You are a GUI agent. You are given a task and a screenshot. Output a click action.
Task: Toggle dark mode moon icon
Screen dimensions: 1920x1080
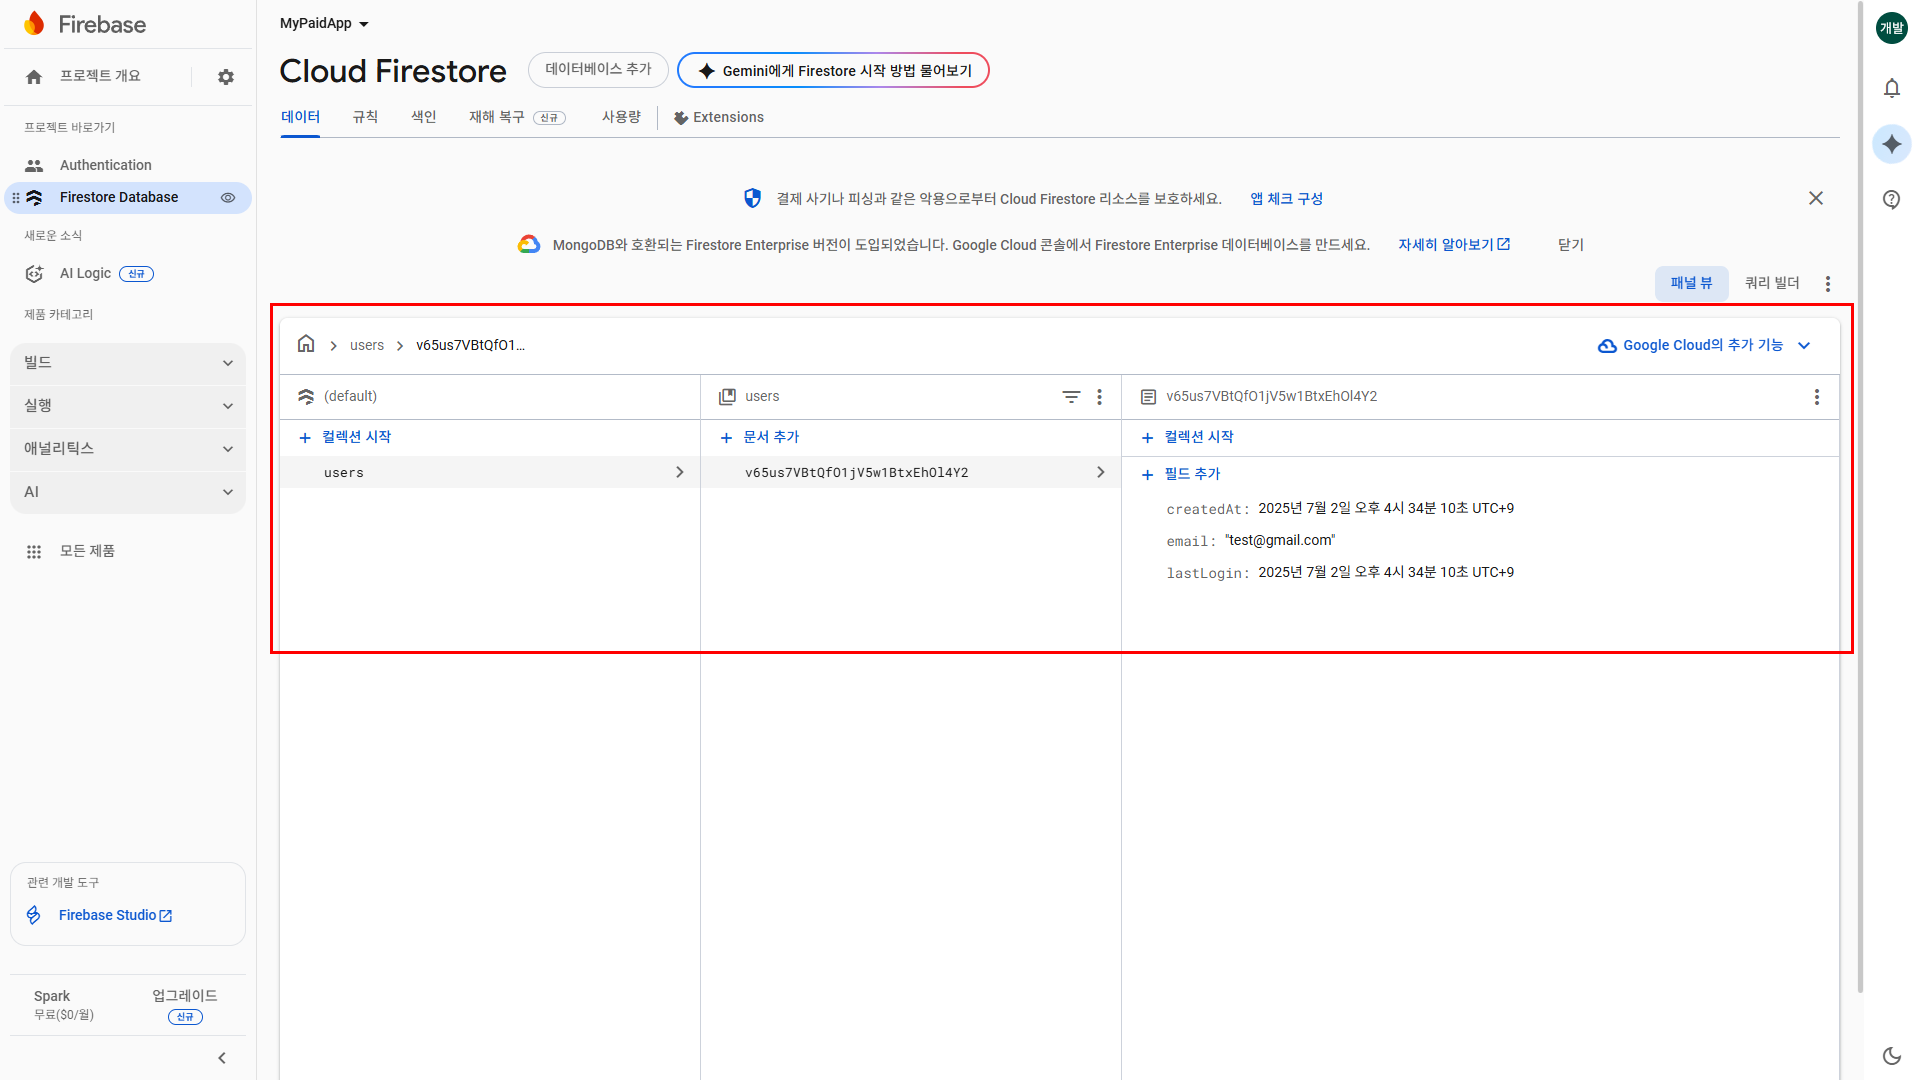pos(1891,1055)
